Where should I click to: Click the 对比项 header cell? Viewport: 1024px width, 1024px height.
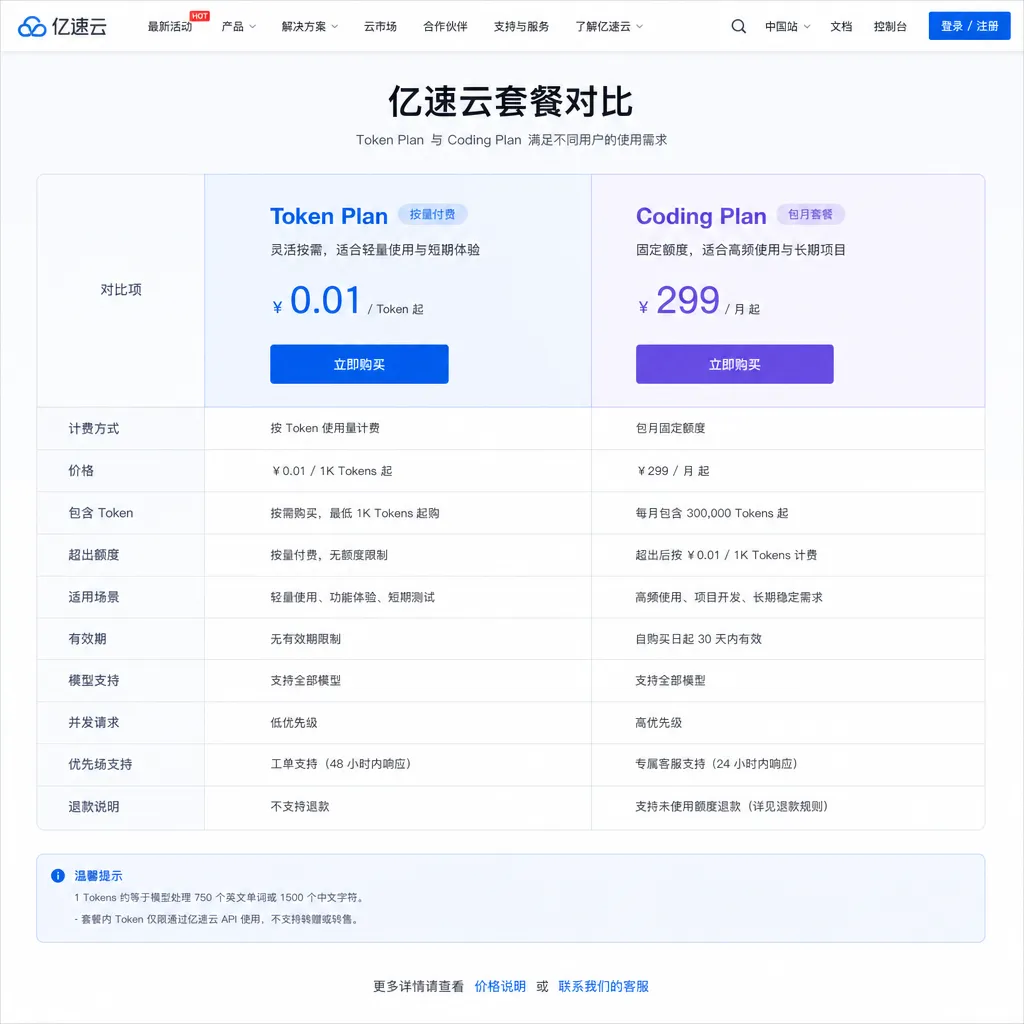[x=121, y=290]
